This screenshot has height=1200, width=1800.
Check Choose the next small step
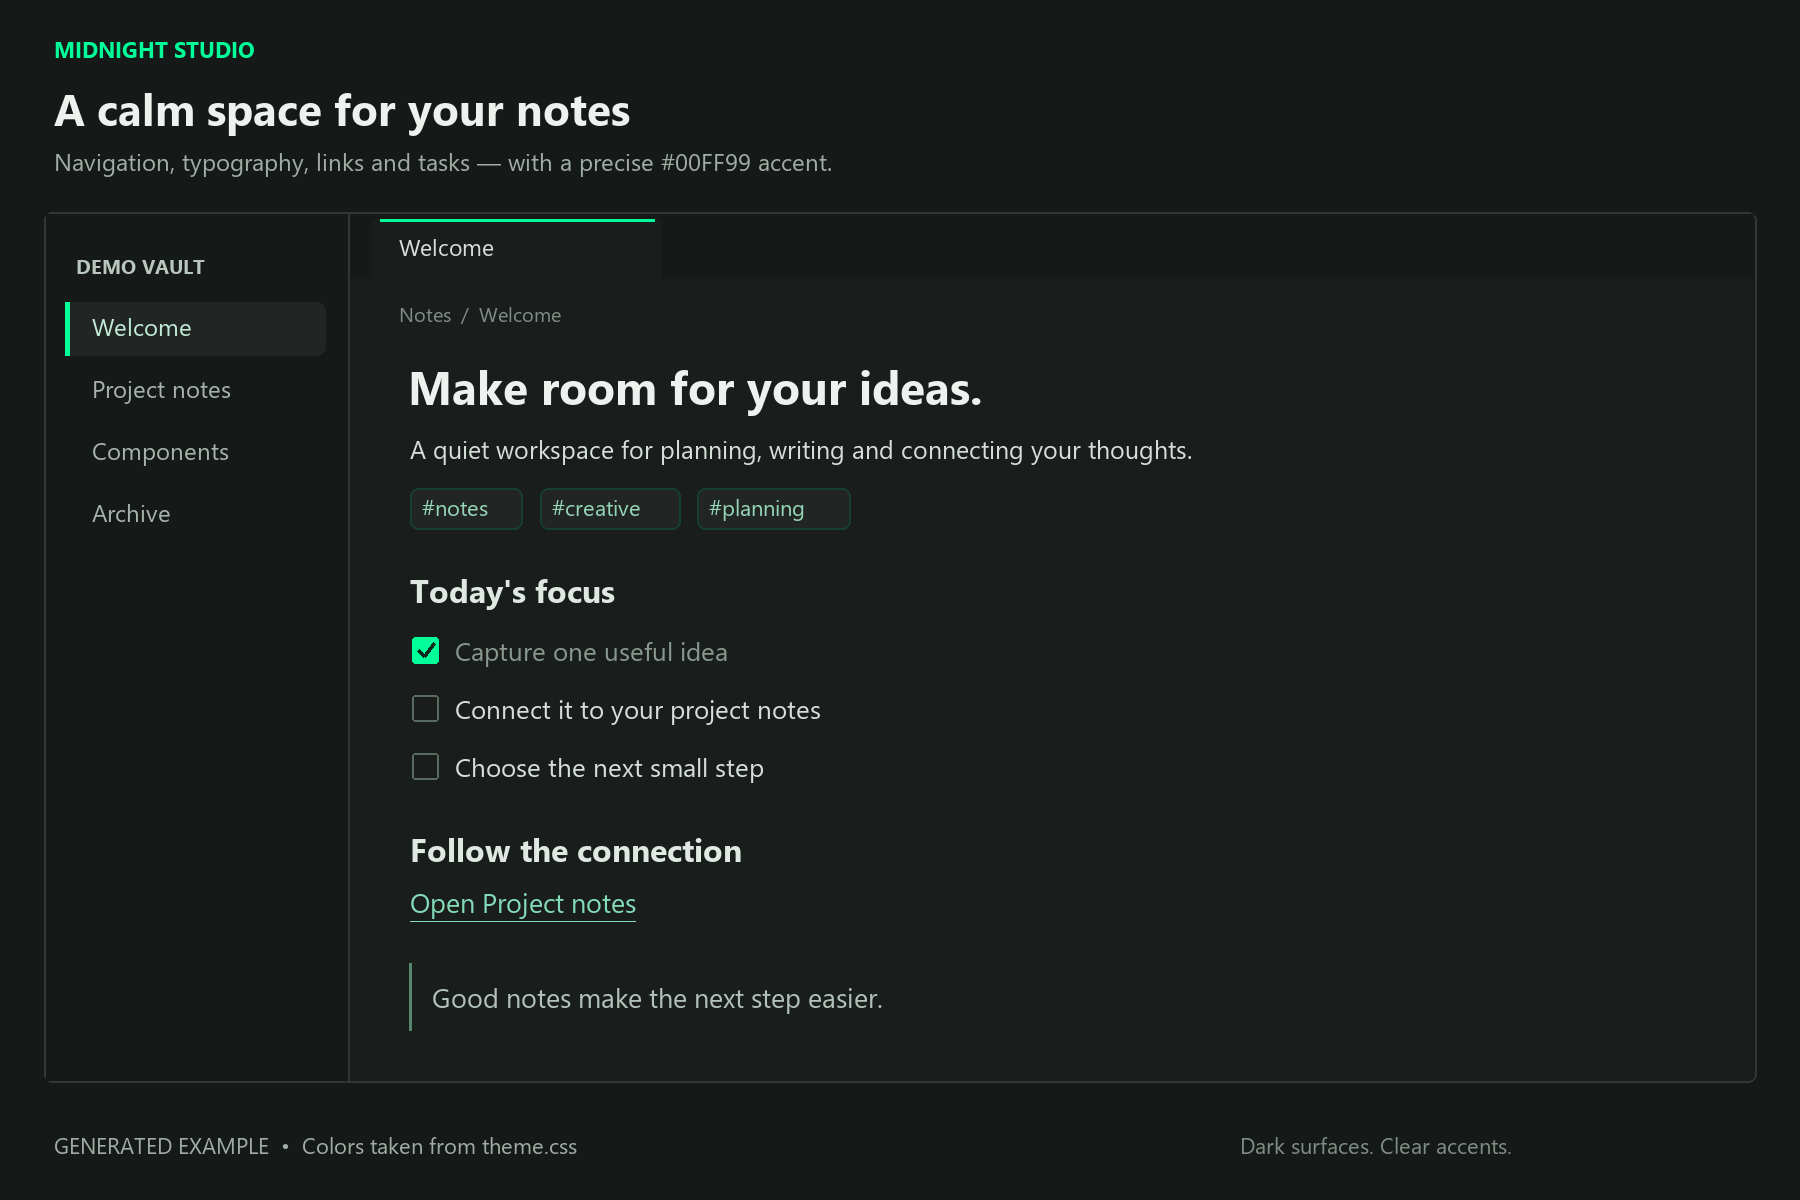coord(426,767)
